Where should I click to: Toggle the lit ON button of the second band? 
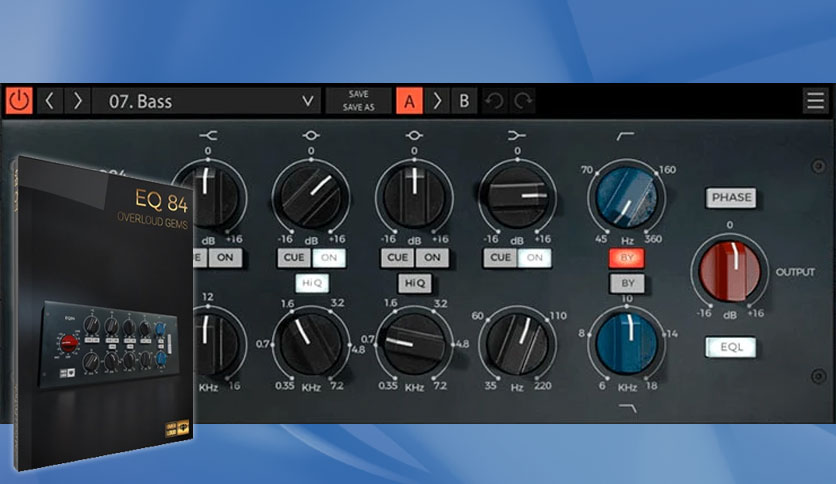(329, 257)
